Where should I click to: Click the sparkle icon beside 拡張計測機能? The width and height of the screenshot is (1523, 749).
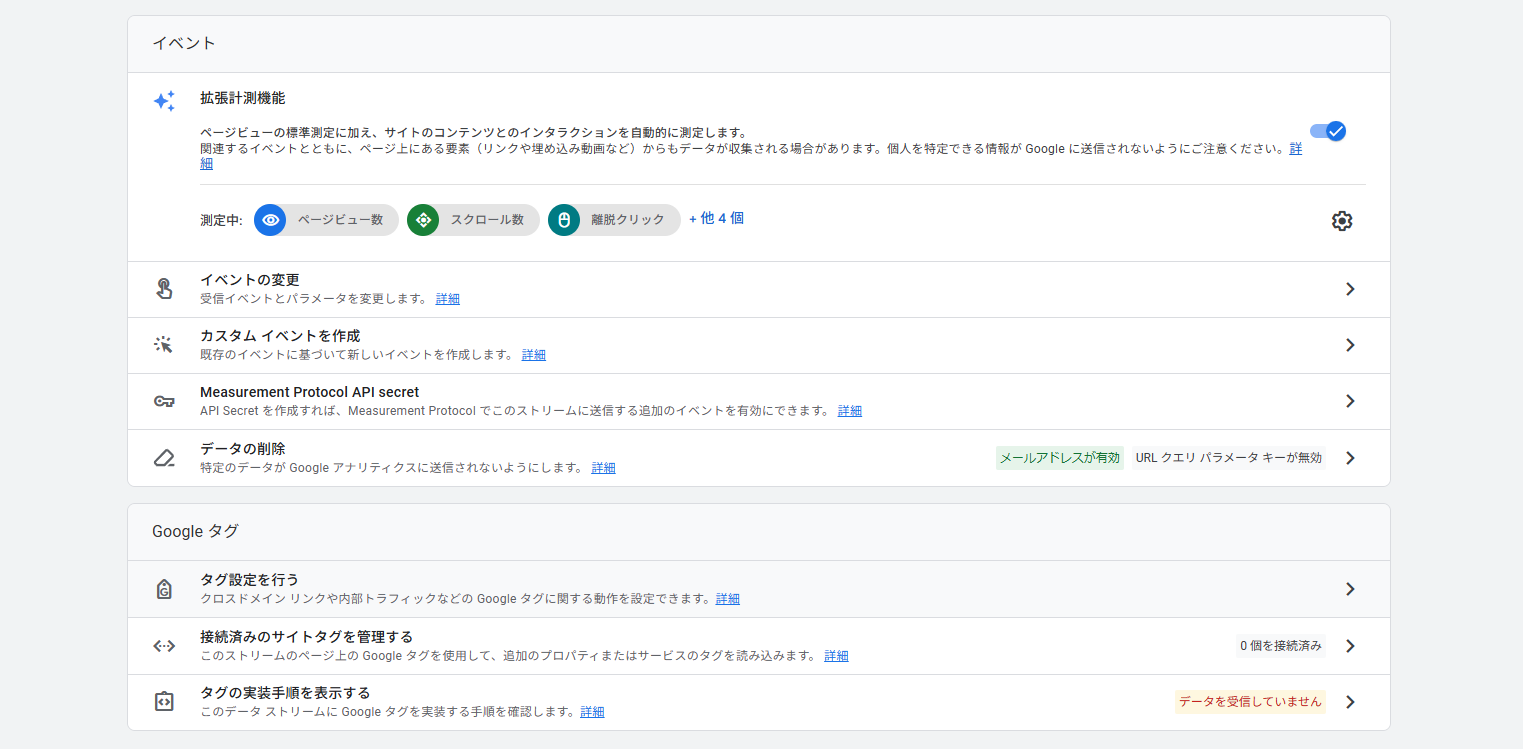pyautogui.click(x=164, y=101)
